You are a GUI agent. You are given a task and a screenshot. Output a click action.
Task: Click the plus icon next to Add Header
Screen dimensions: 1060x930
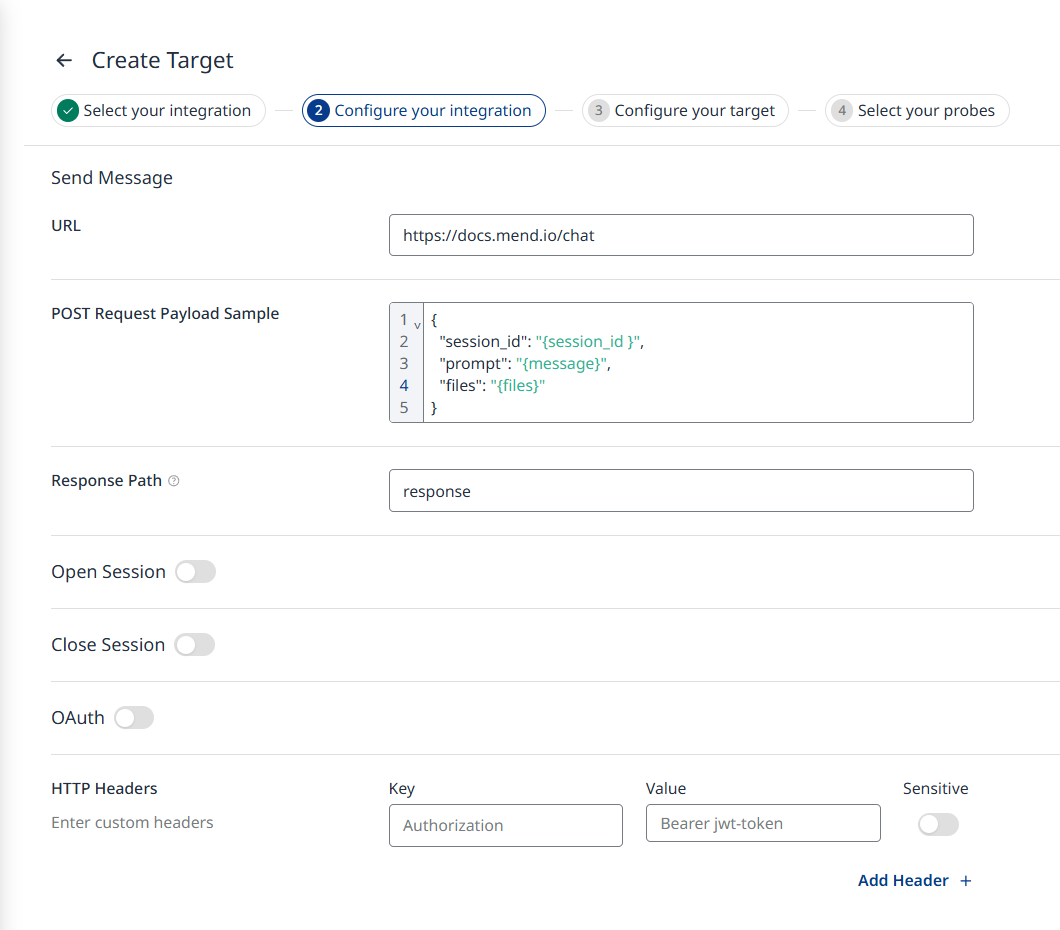965,881
